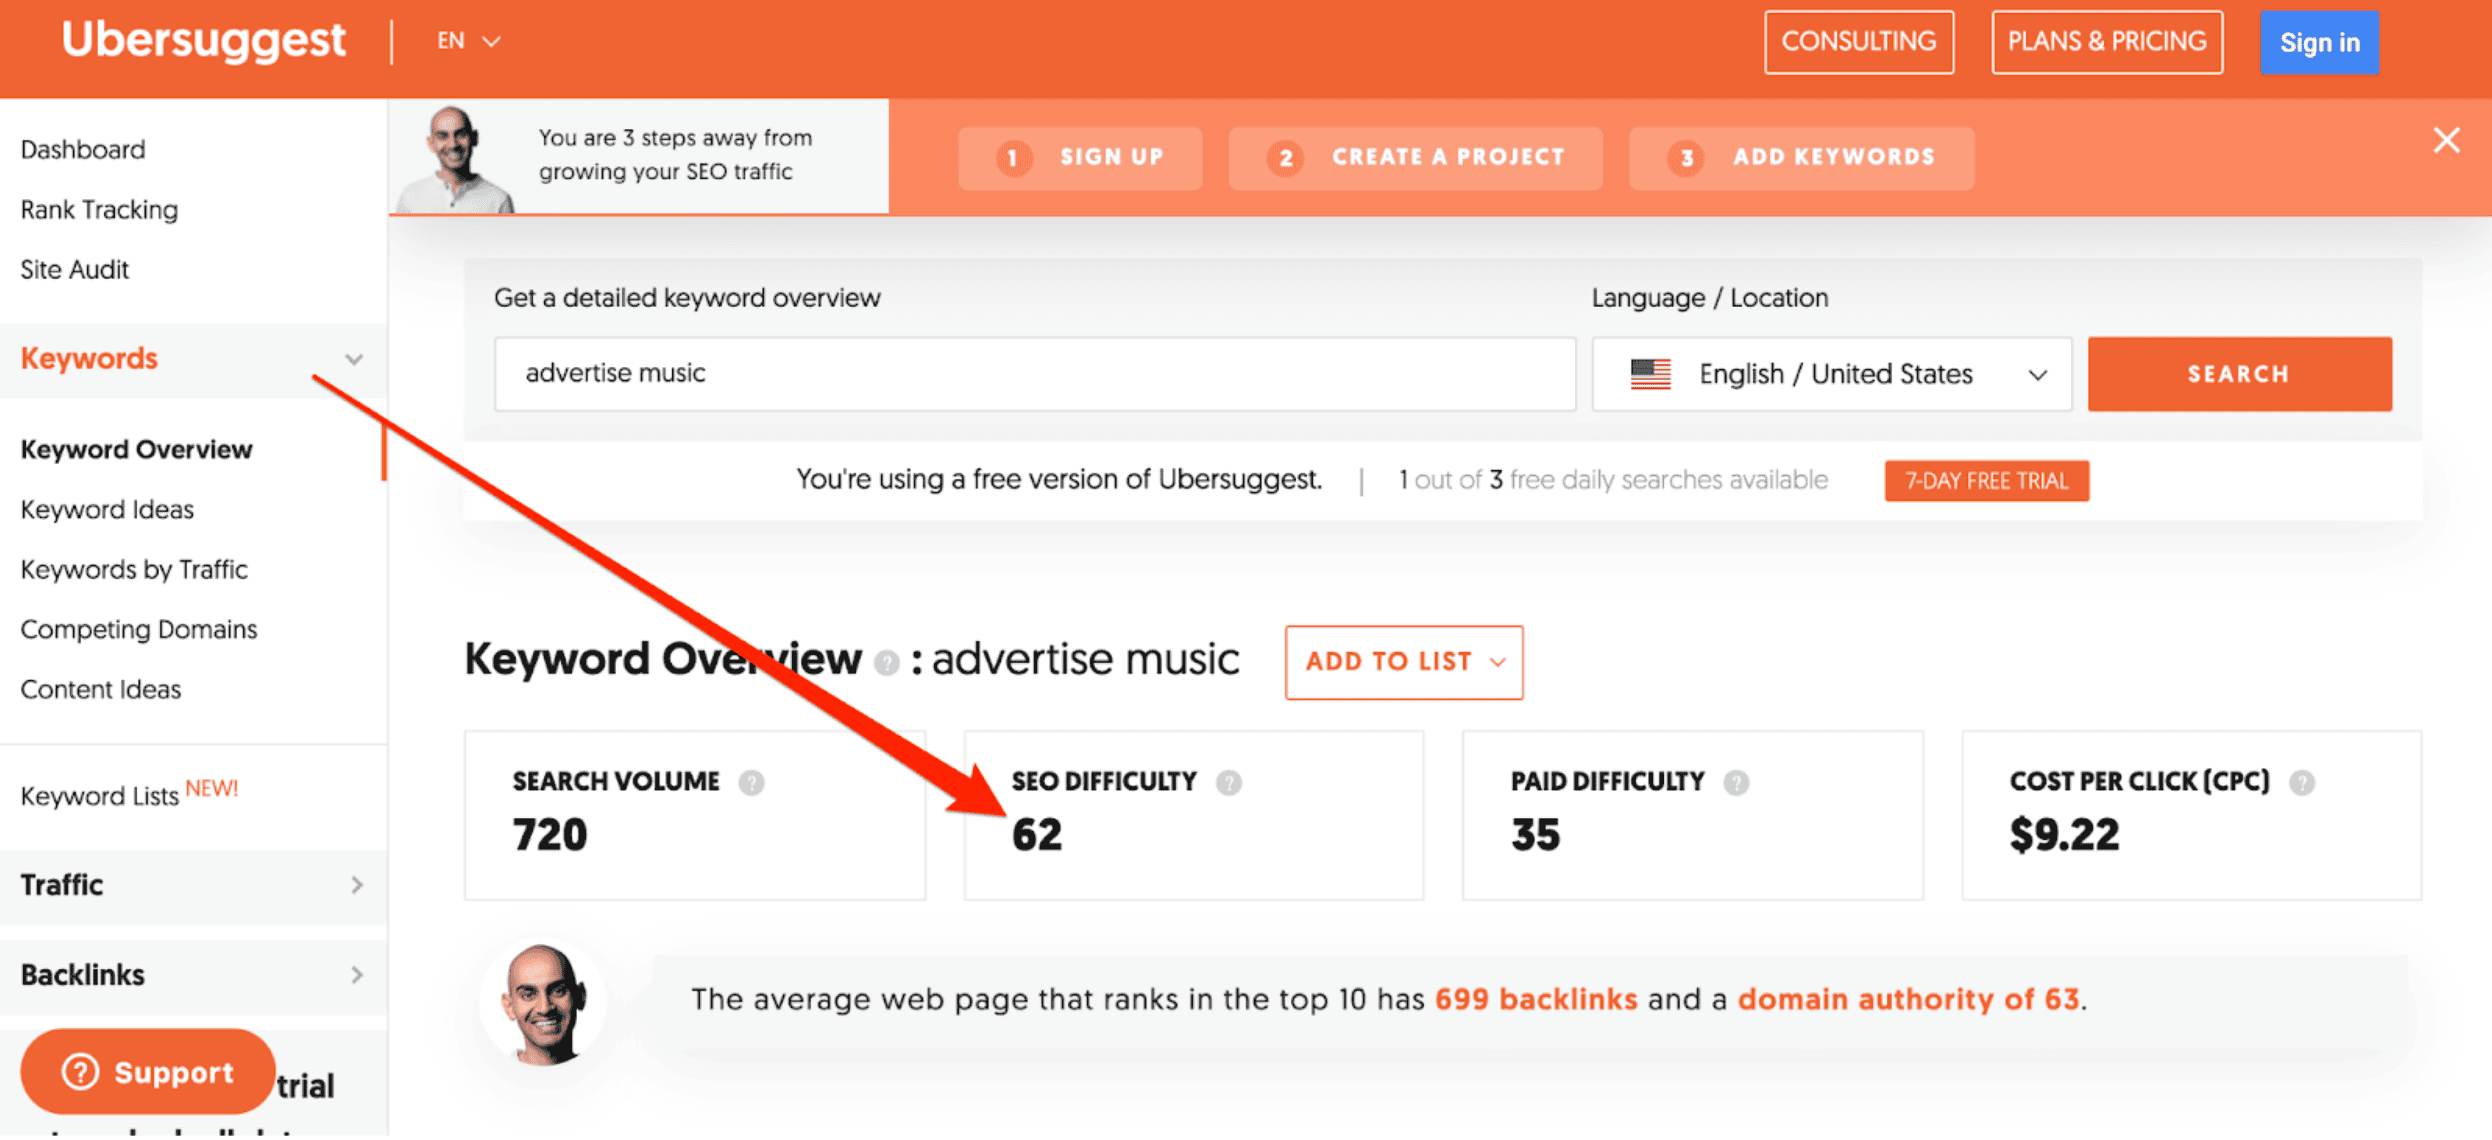The width and height of the screenshot is (2492, 1140).
Task: Click Paid Difficulty help icon
Action: [1736, 783]
